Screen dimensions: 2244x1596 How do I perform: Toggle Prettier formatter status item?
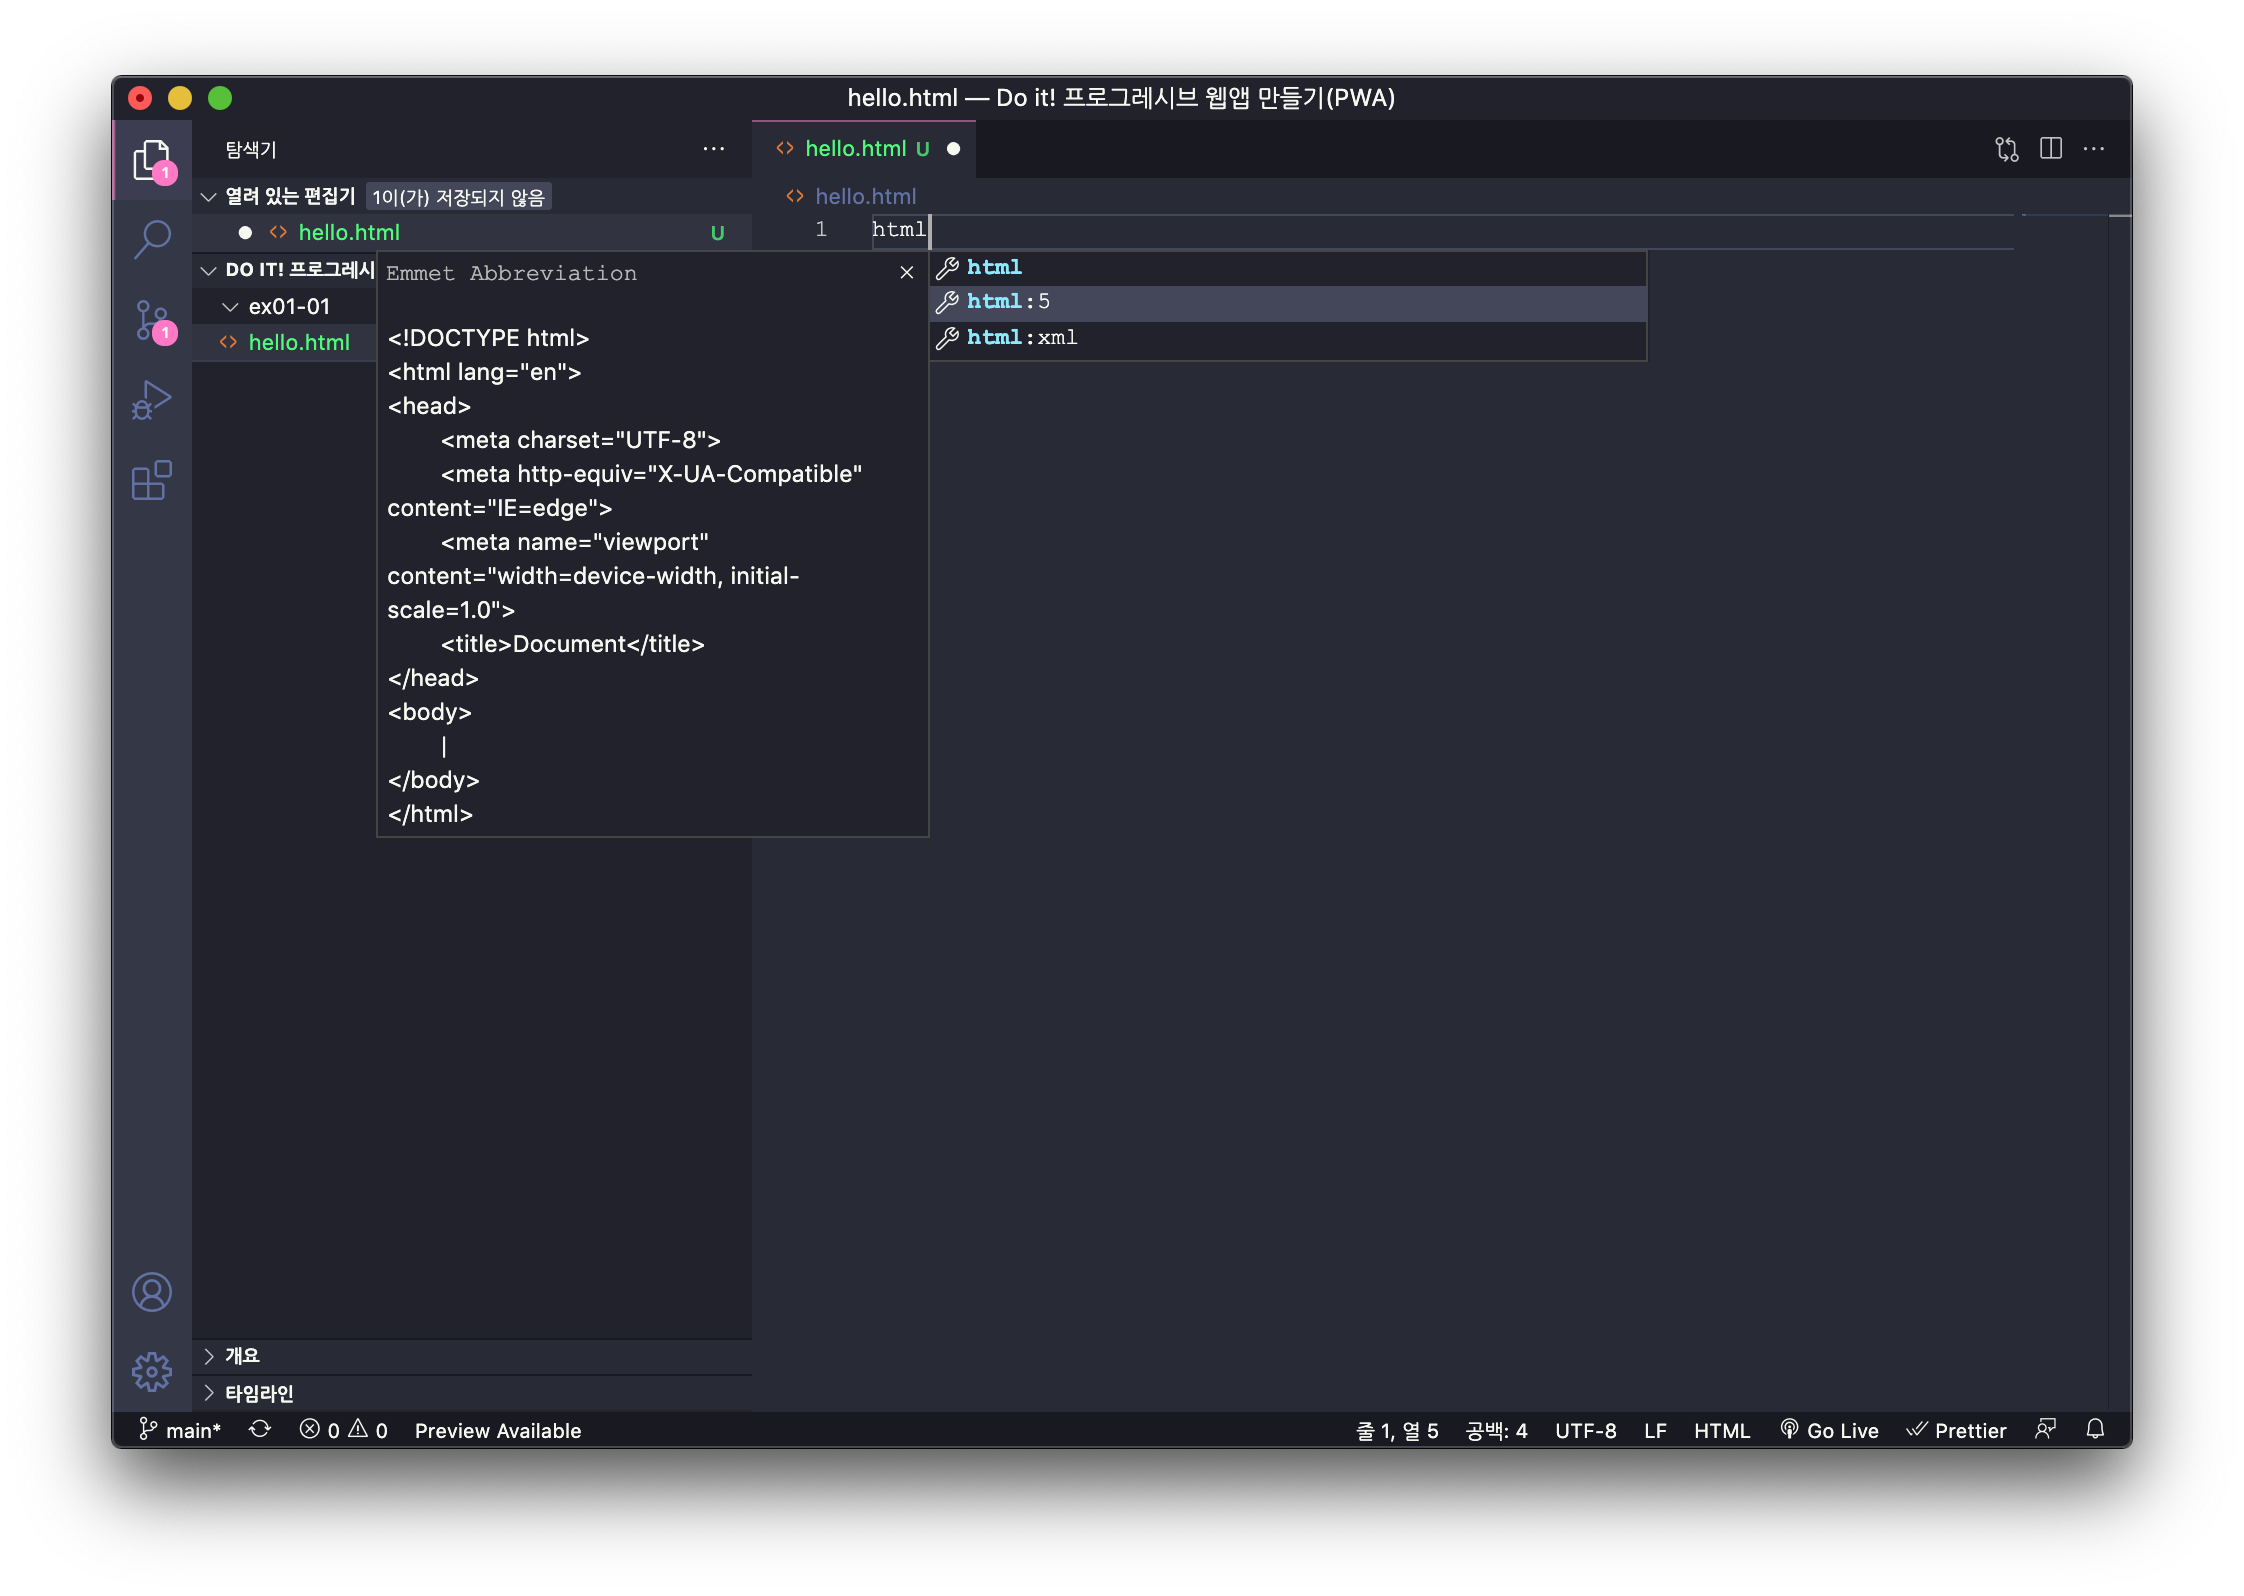click(1957, 1430)
